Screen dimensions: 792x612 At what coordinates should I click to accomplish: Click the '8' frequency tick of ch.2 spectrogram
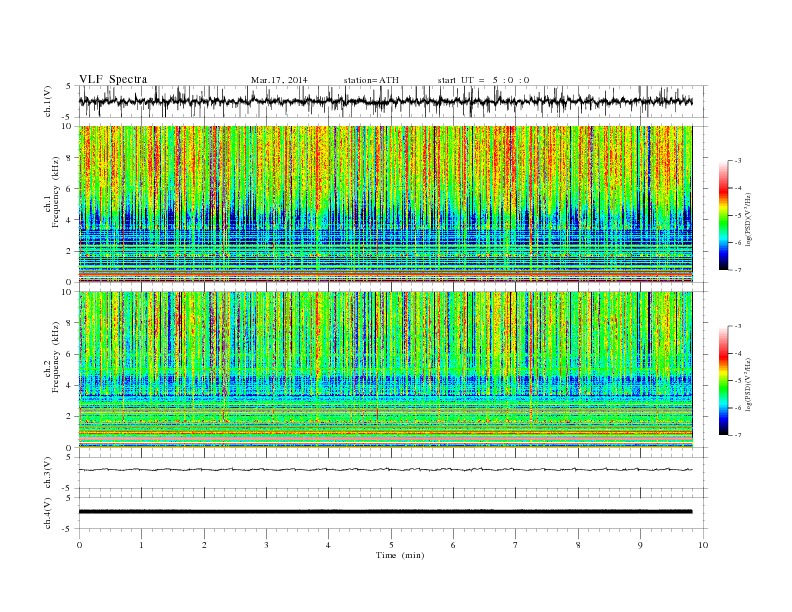(70, 323)
